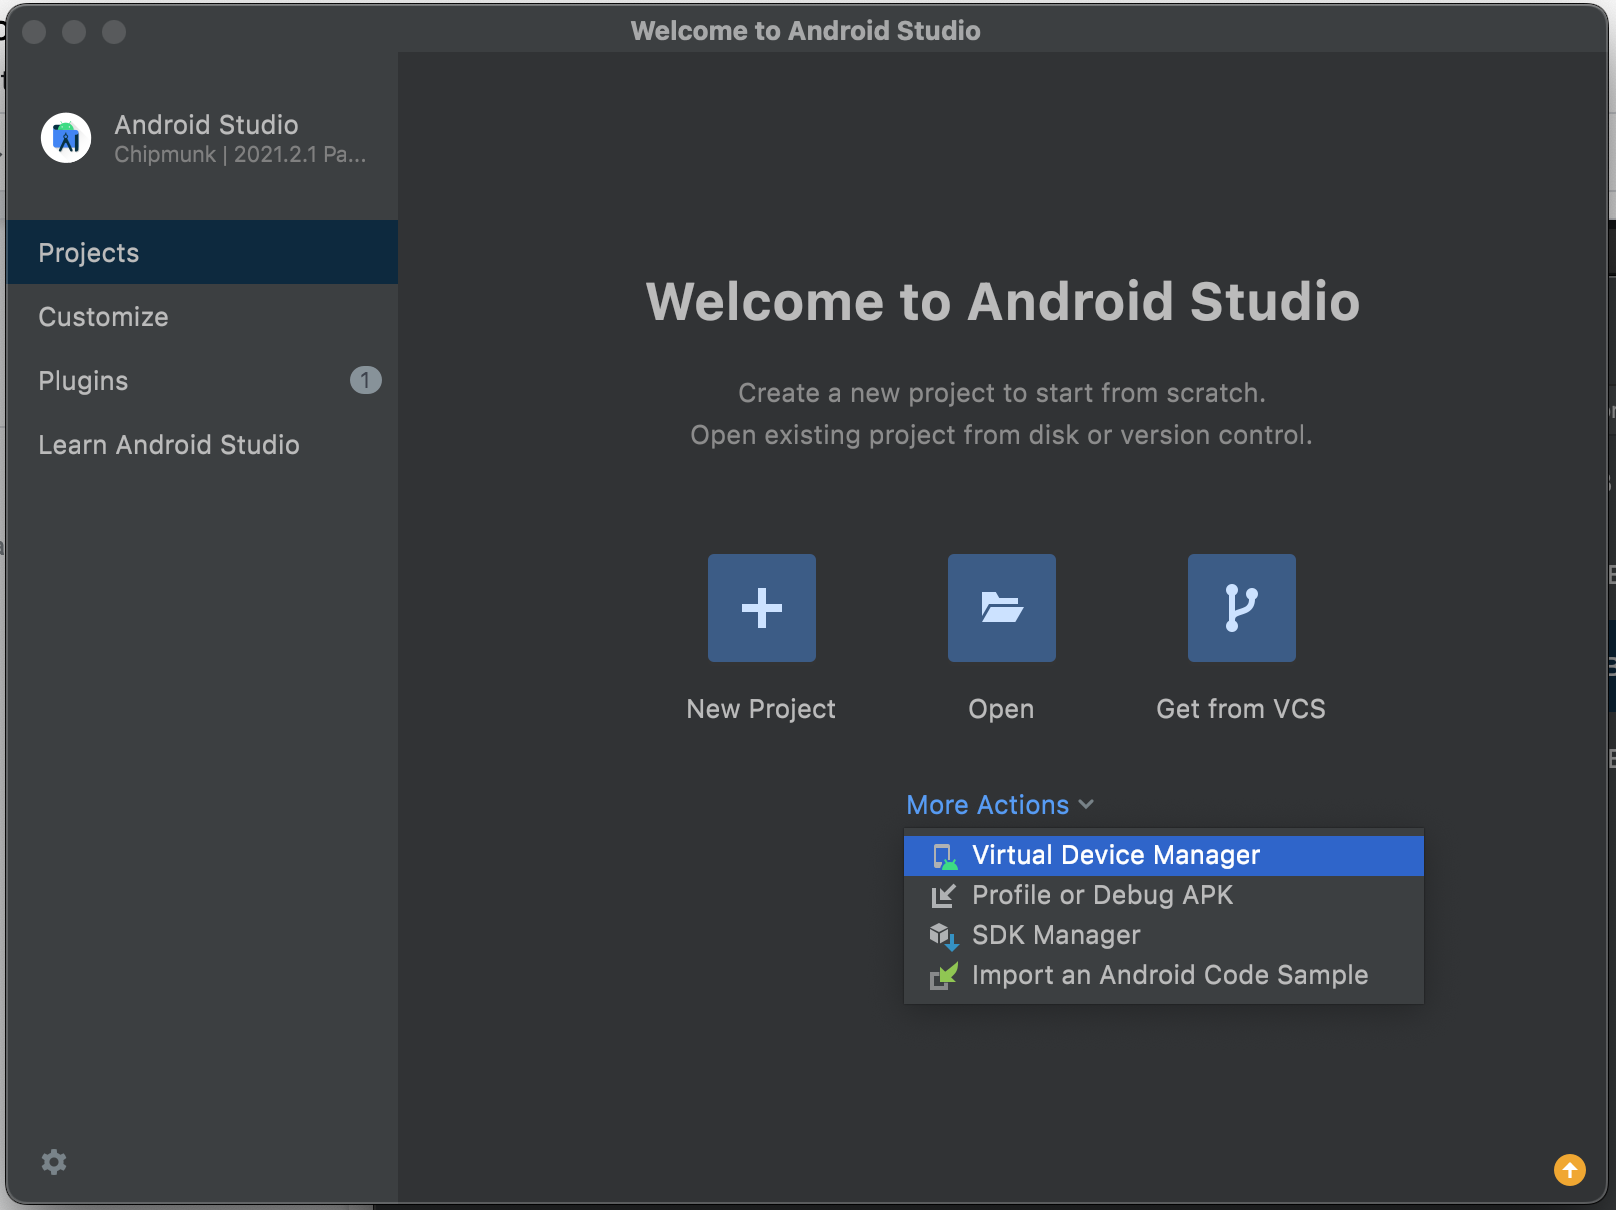Click the Get from VCS branch icon

tap(1242, 608)
